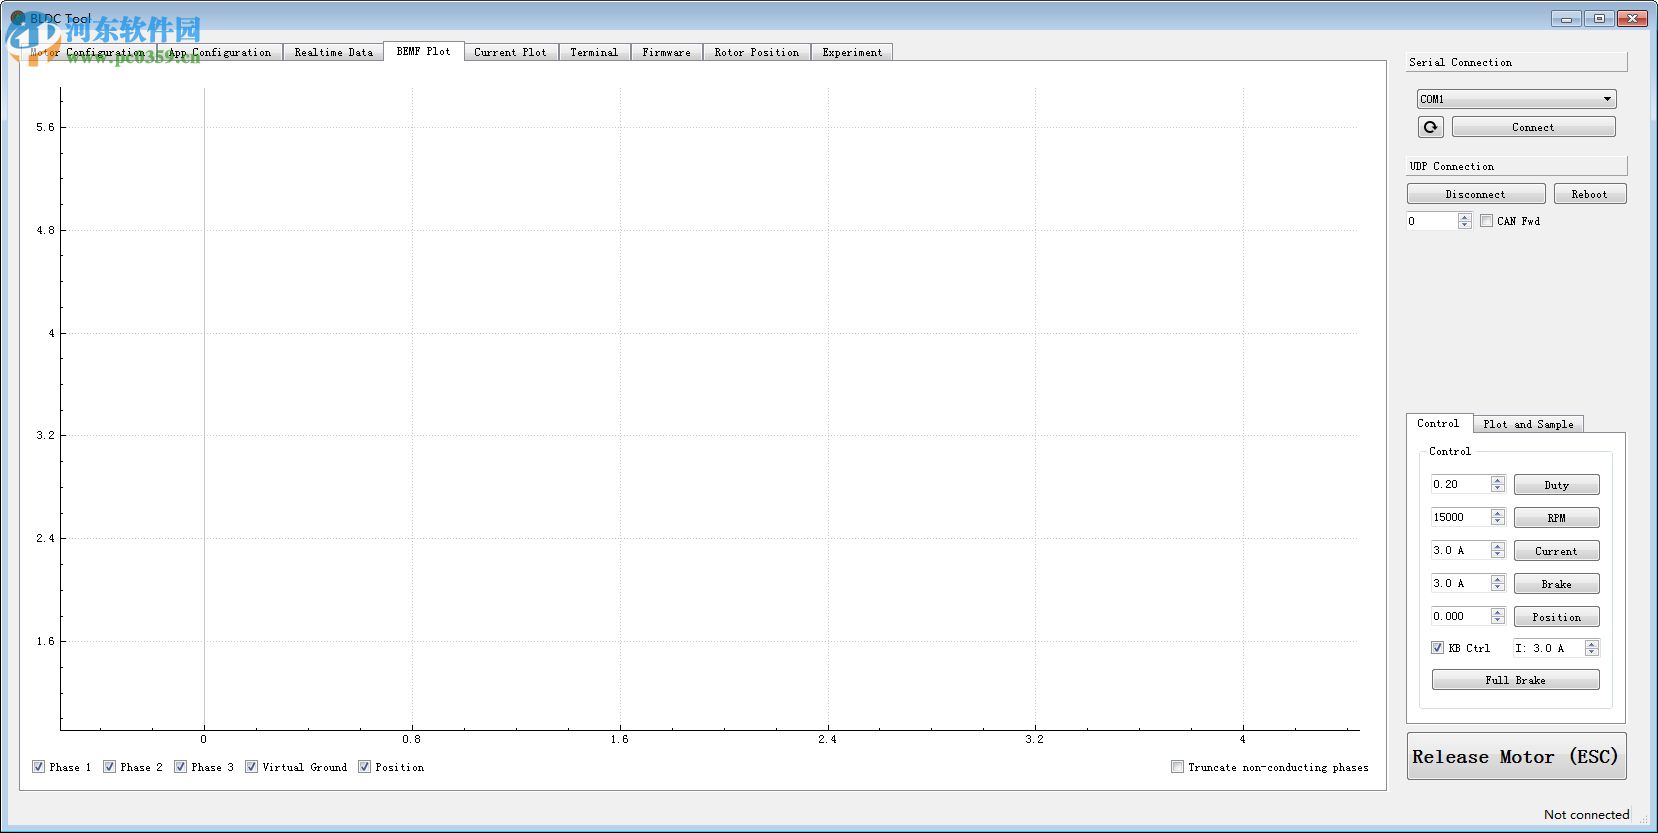Click the UDP Disconnect button
Screen dimensions: 1658x833
[x=1476, y=194]
